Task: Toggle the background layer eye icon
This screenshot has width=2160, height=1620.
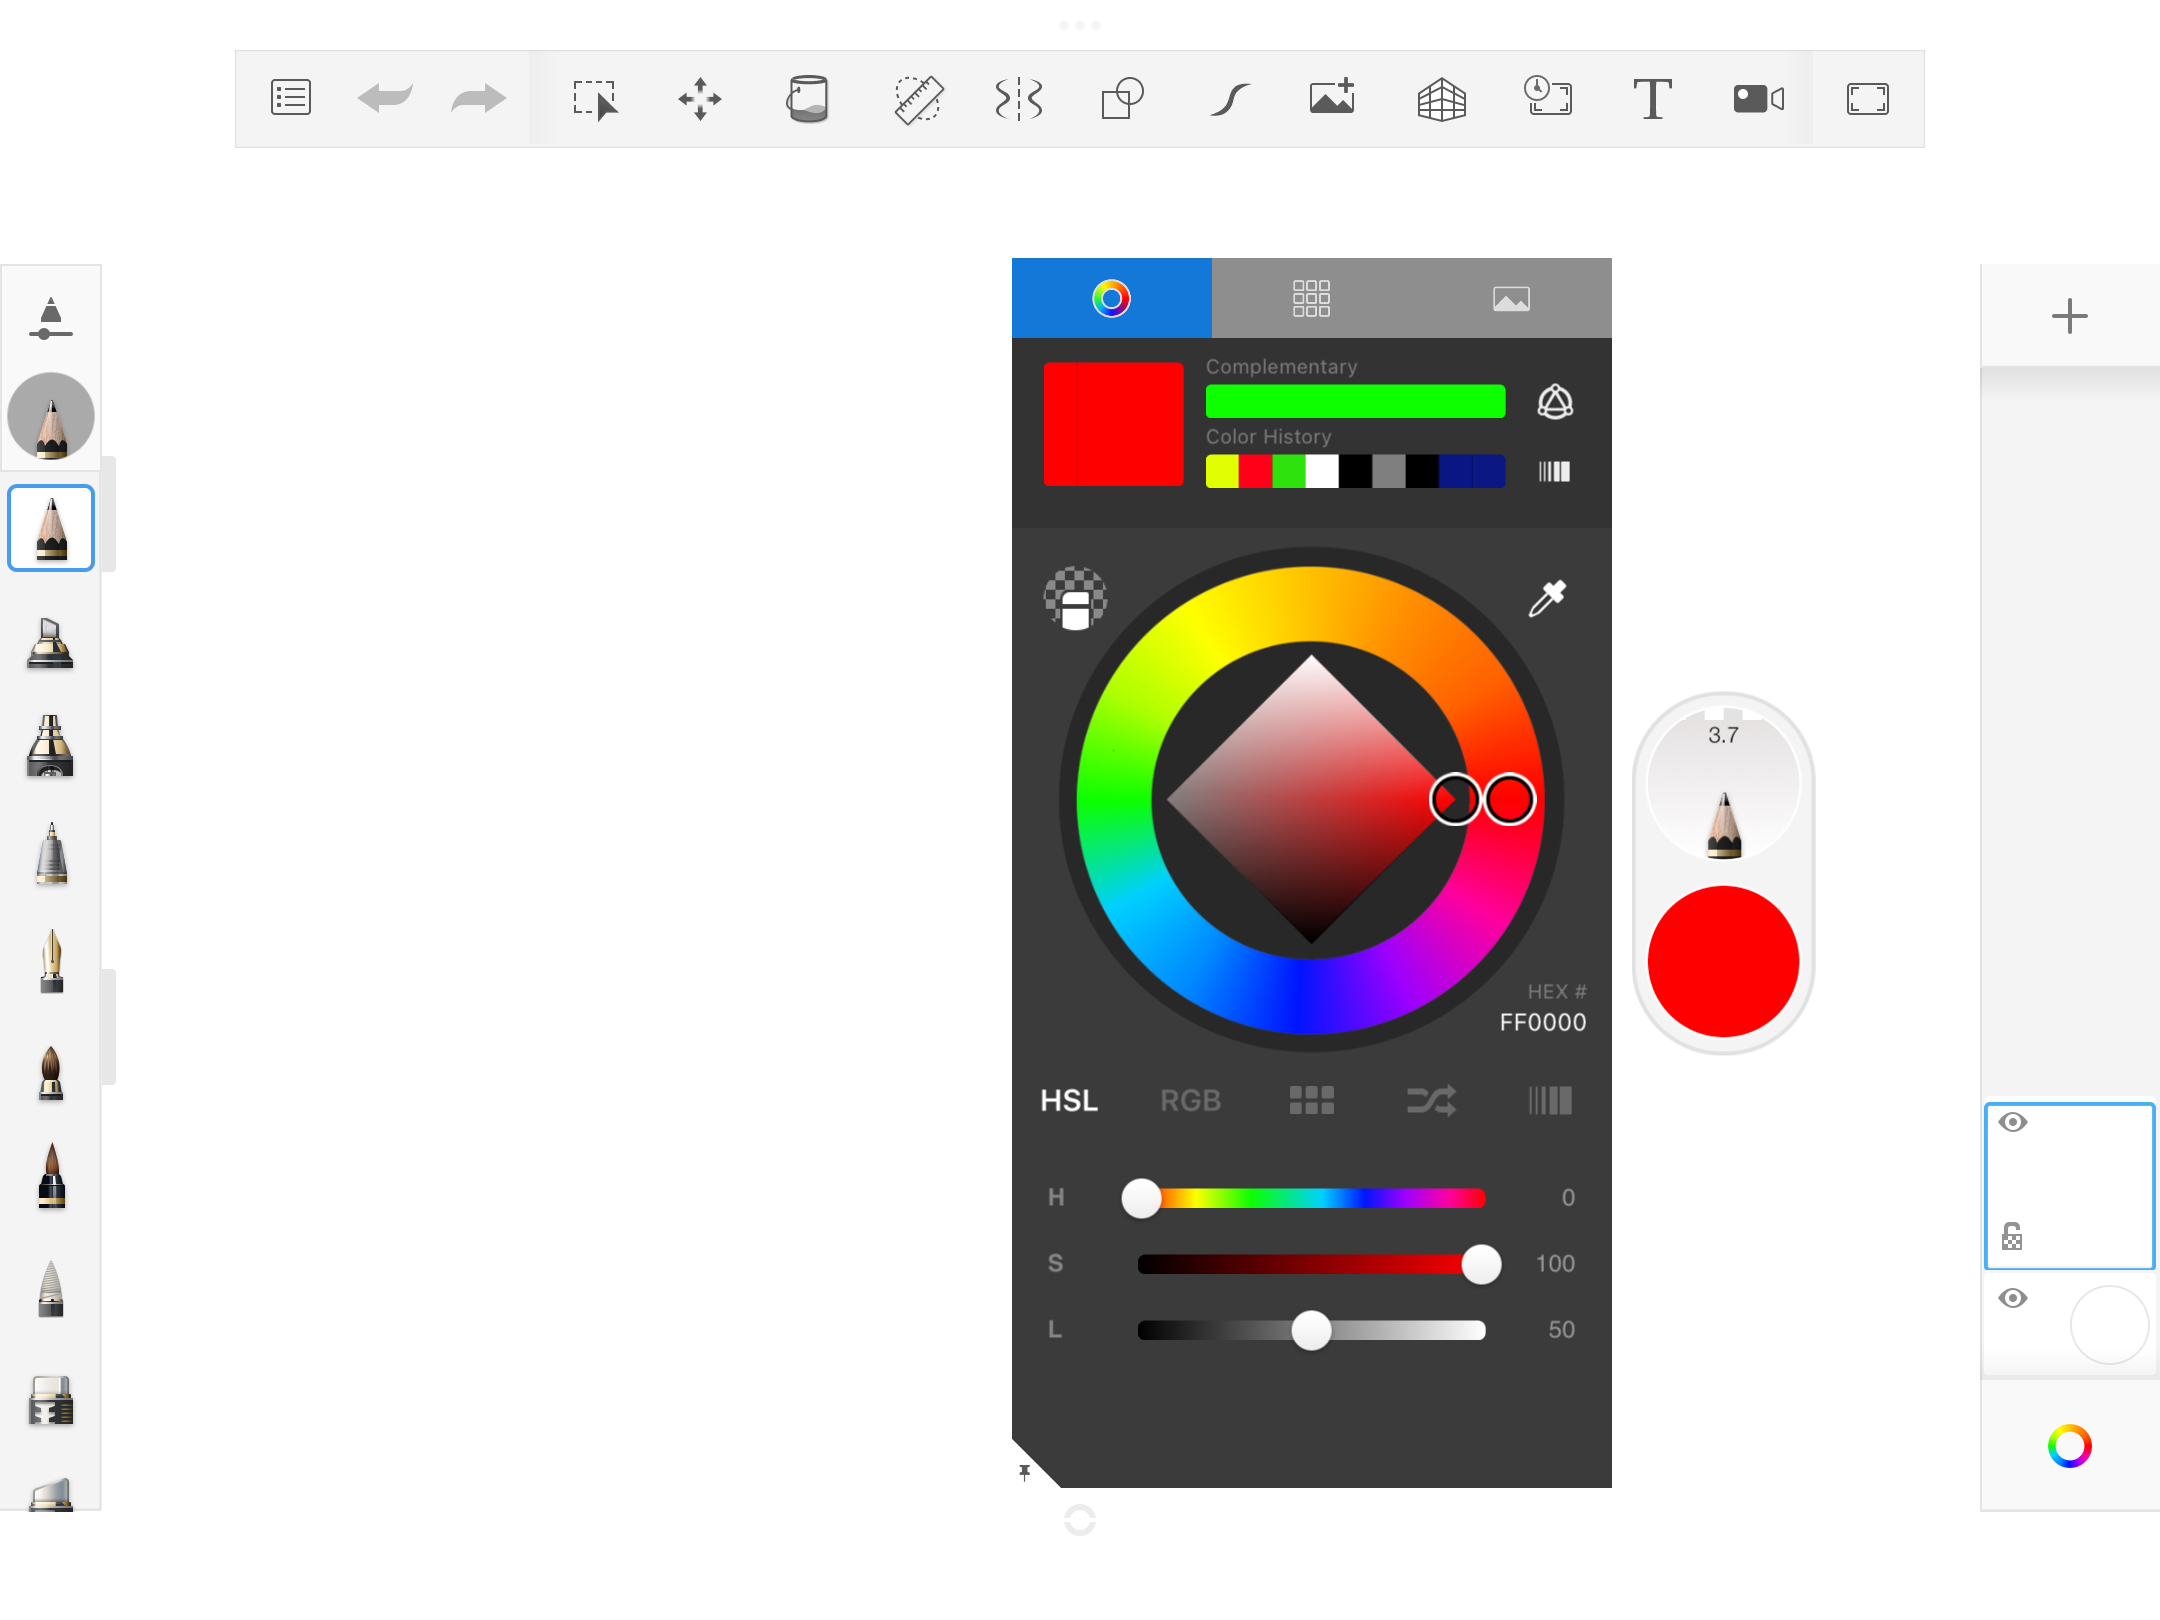Action: pos(2013,1298)
